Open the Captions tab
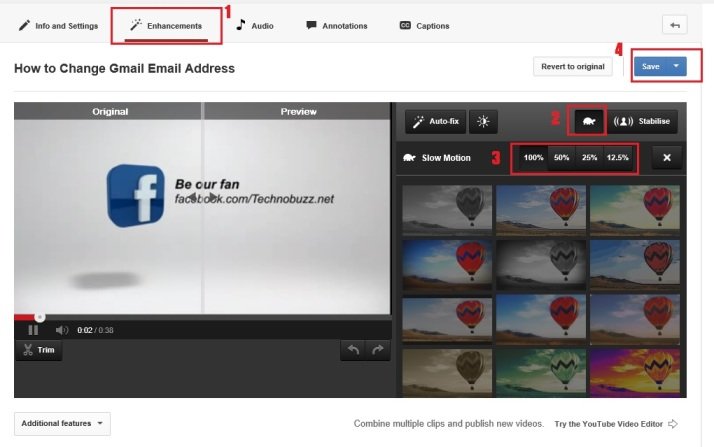Viewport: 714px width, 447px height. coord(424,26)
